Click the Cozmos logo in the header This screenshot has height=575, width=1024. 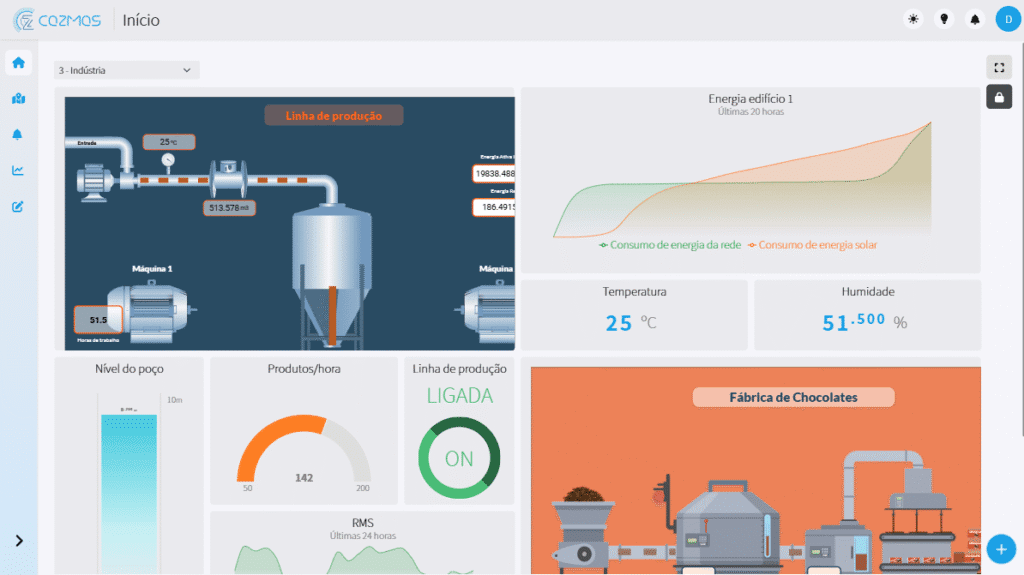point(57,20)
